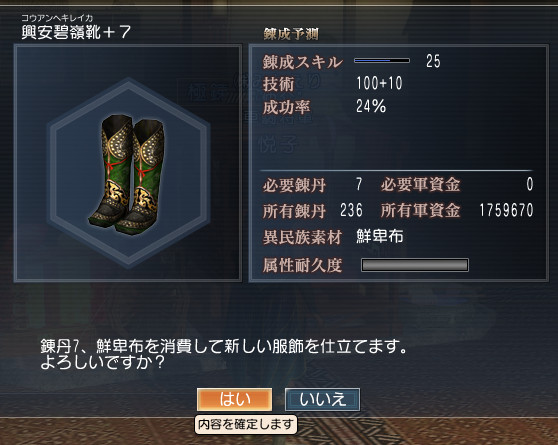Click the skill level number 25
This screenshot has width=558, height=445.
(433, 61)
